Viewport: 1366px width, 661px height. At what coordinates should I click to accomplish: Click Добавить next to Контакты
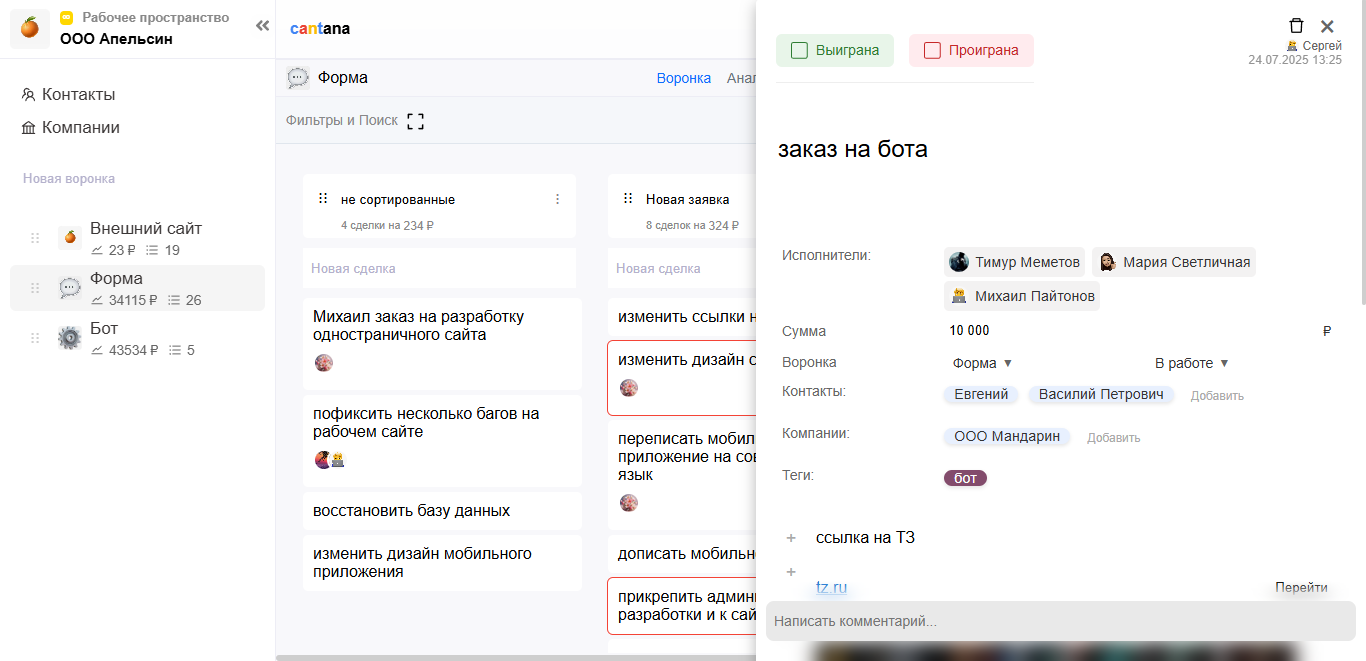[x=1216, y=395]
